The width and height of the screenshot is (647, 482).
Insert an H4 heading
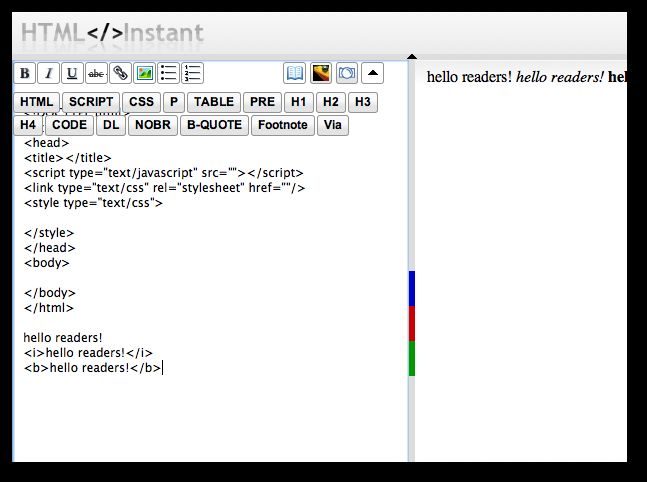[28, 125]
